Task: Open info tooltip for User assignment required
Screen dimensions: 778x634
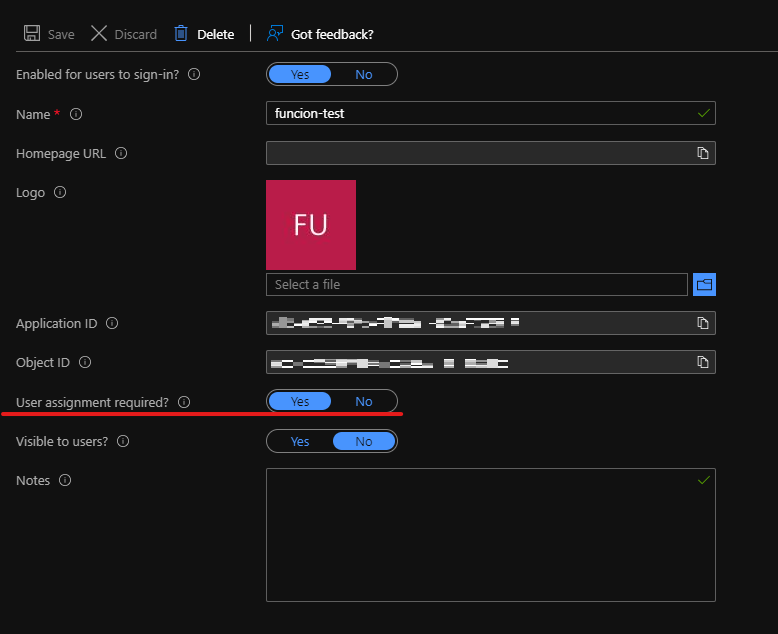Action: click(184, 402)
